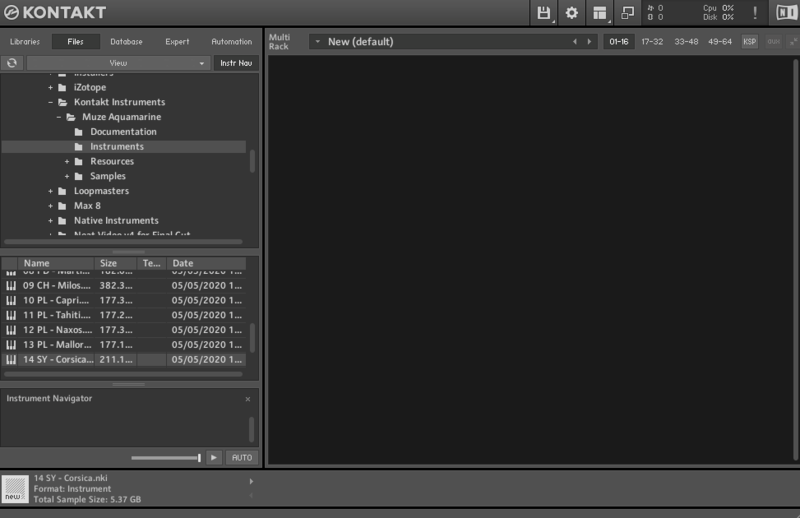
Task: Open the View dropdown menu
Action: (118, 63)
